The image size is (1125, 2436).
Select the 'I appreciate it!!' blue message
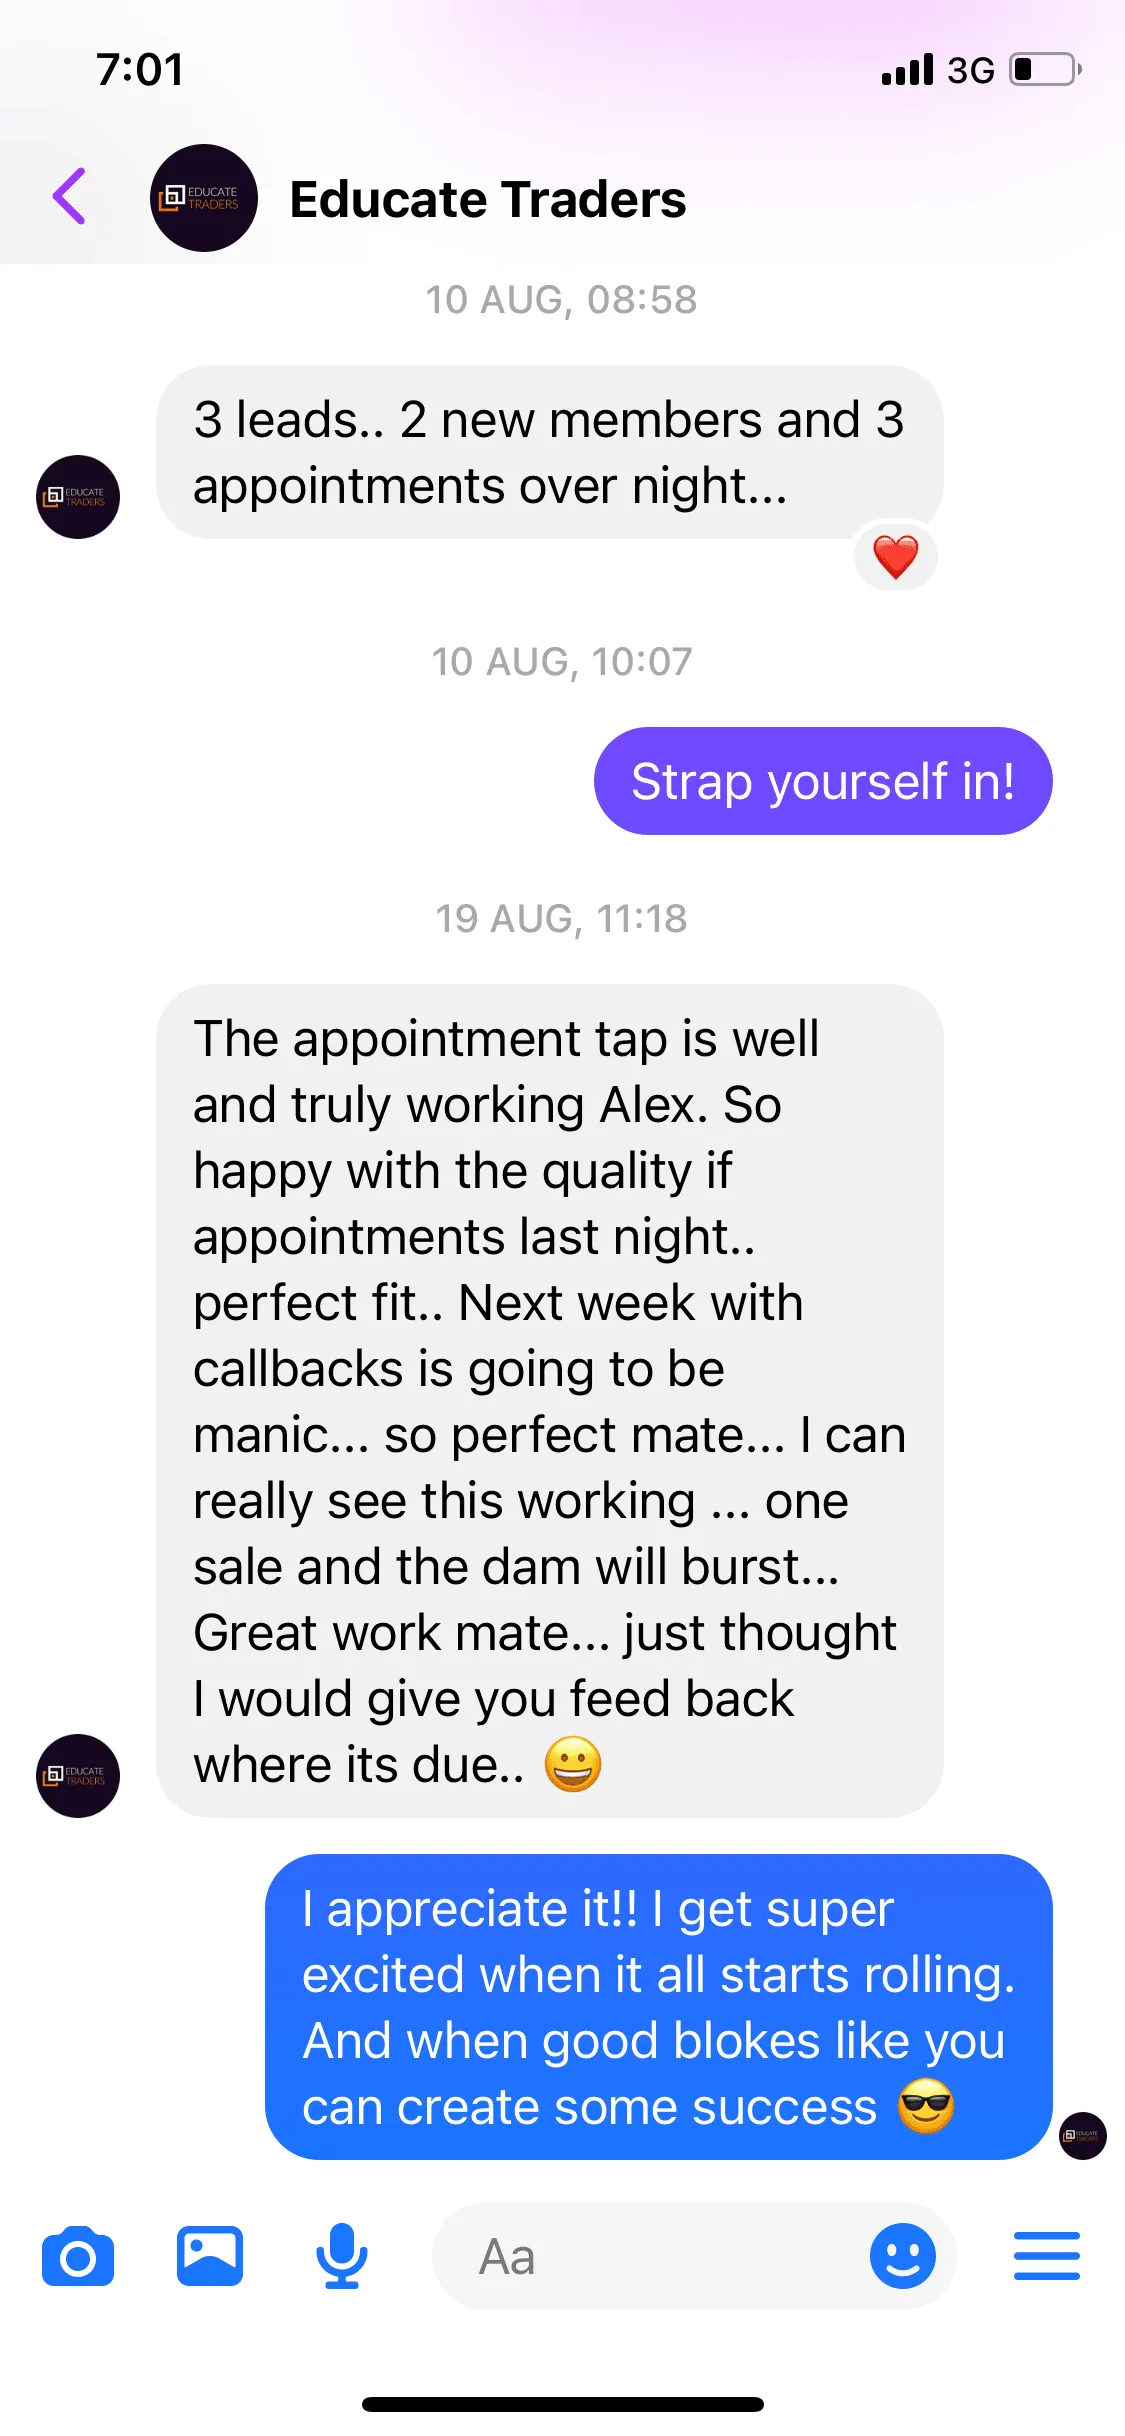(x=659, y=2007)
